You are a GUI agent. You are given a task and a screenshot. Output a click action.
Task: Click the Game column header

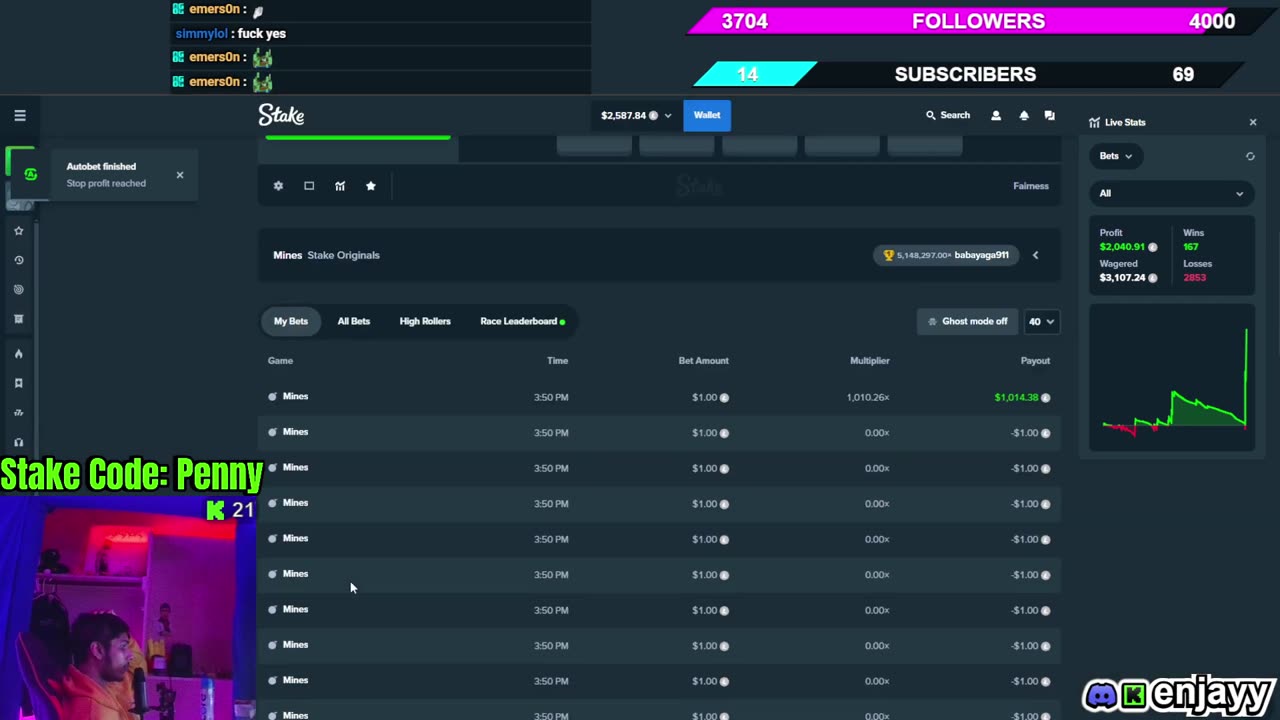(280, 361)
